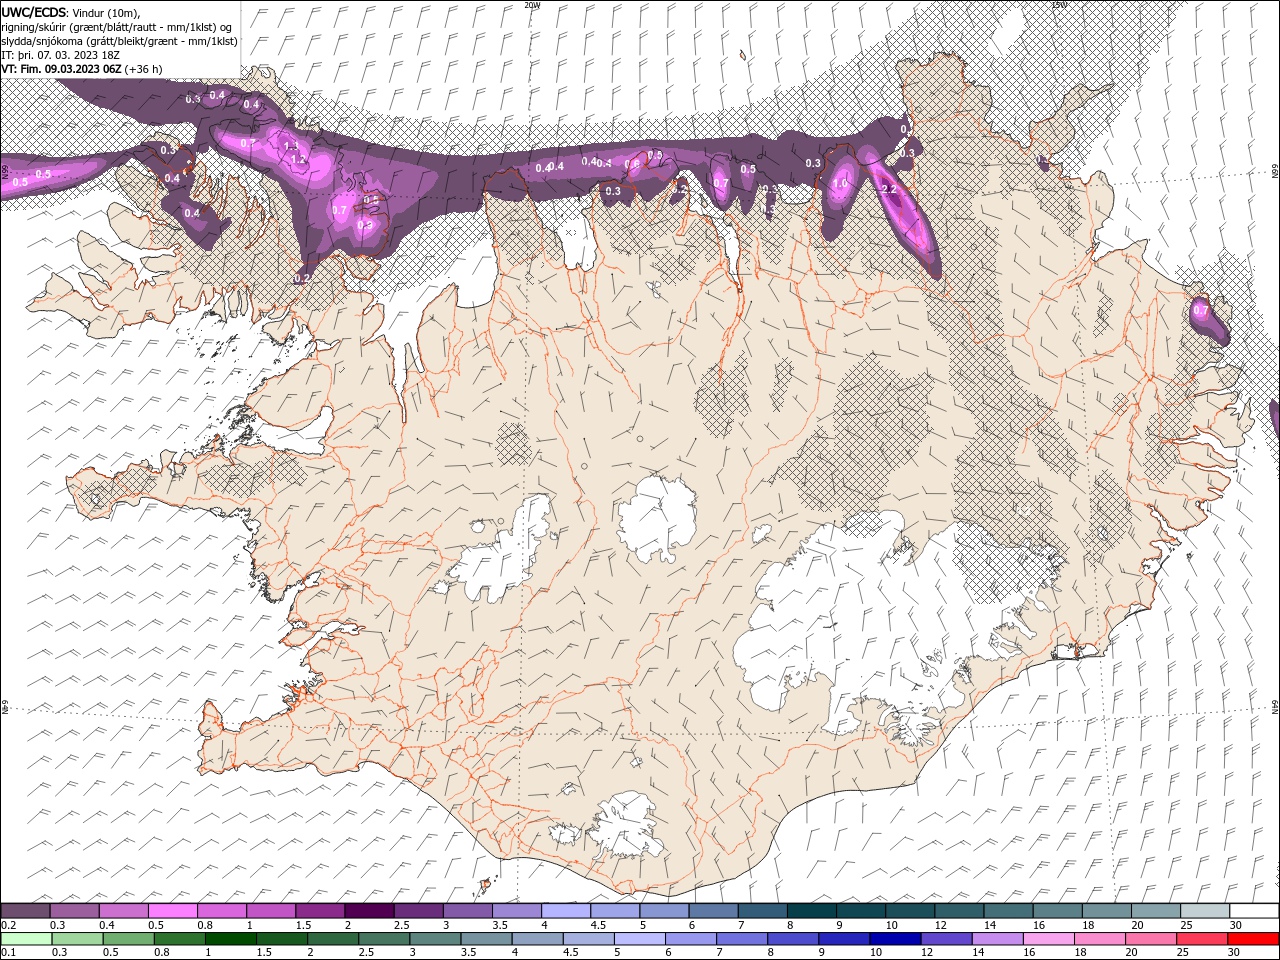Select the bright pink snow swatch labeled 0.5

tap(172, 911)
